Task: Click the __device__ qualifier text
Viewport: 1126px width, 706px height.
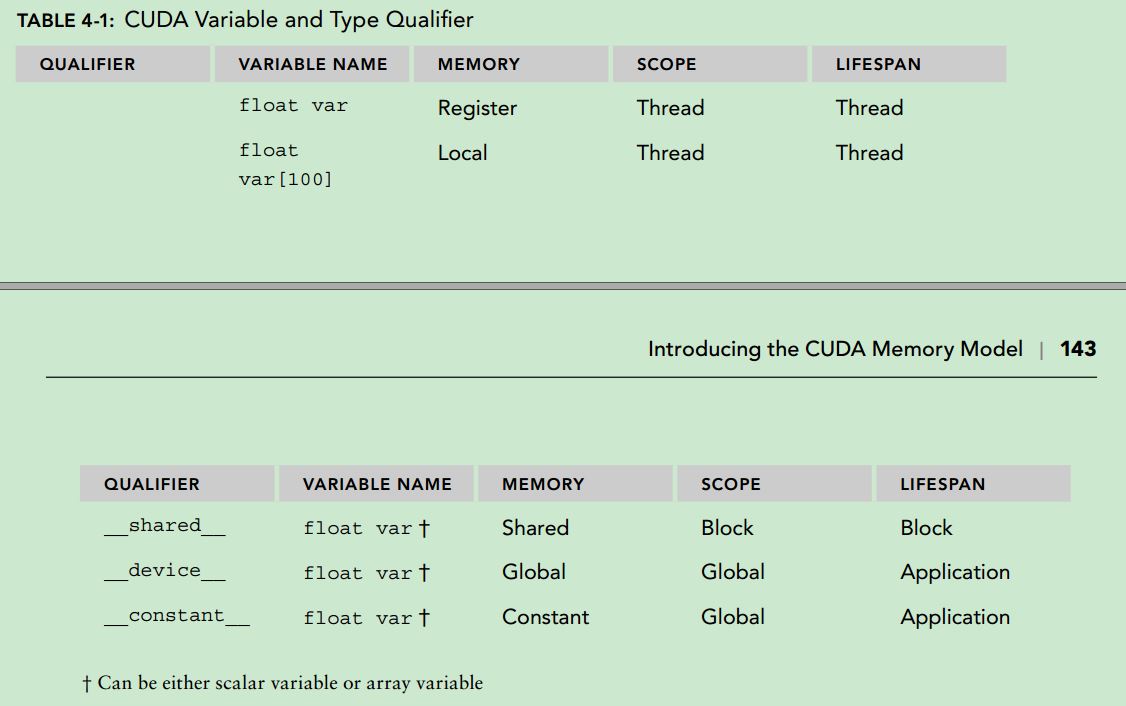Action: 164,571
